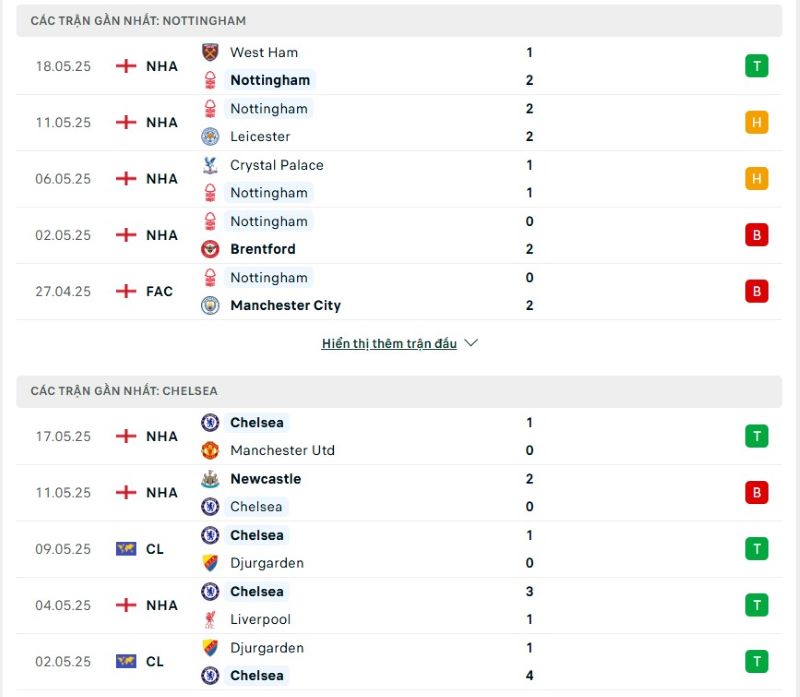Click the FAC competition label on 27.04.25
800x697 pixels.
159,291
